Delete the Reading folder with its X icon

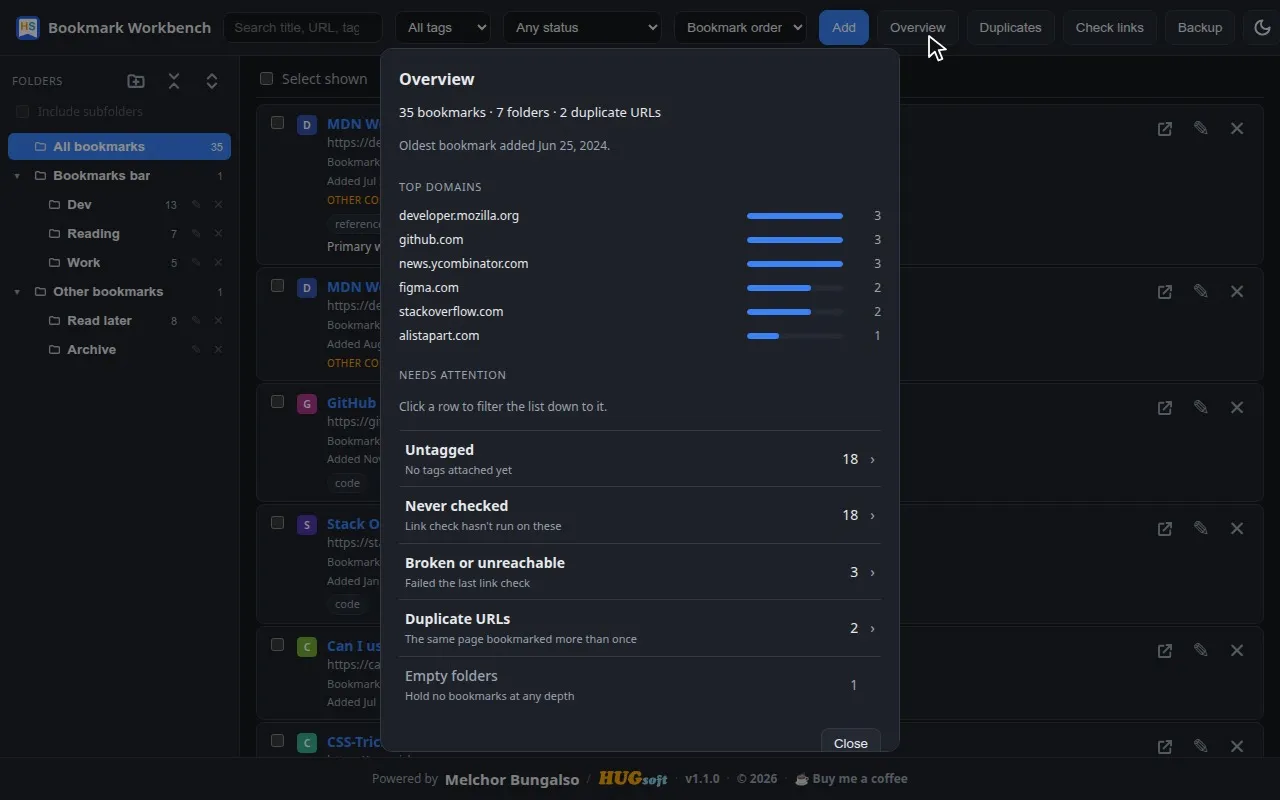218,234
